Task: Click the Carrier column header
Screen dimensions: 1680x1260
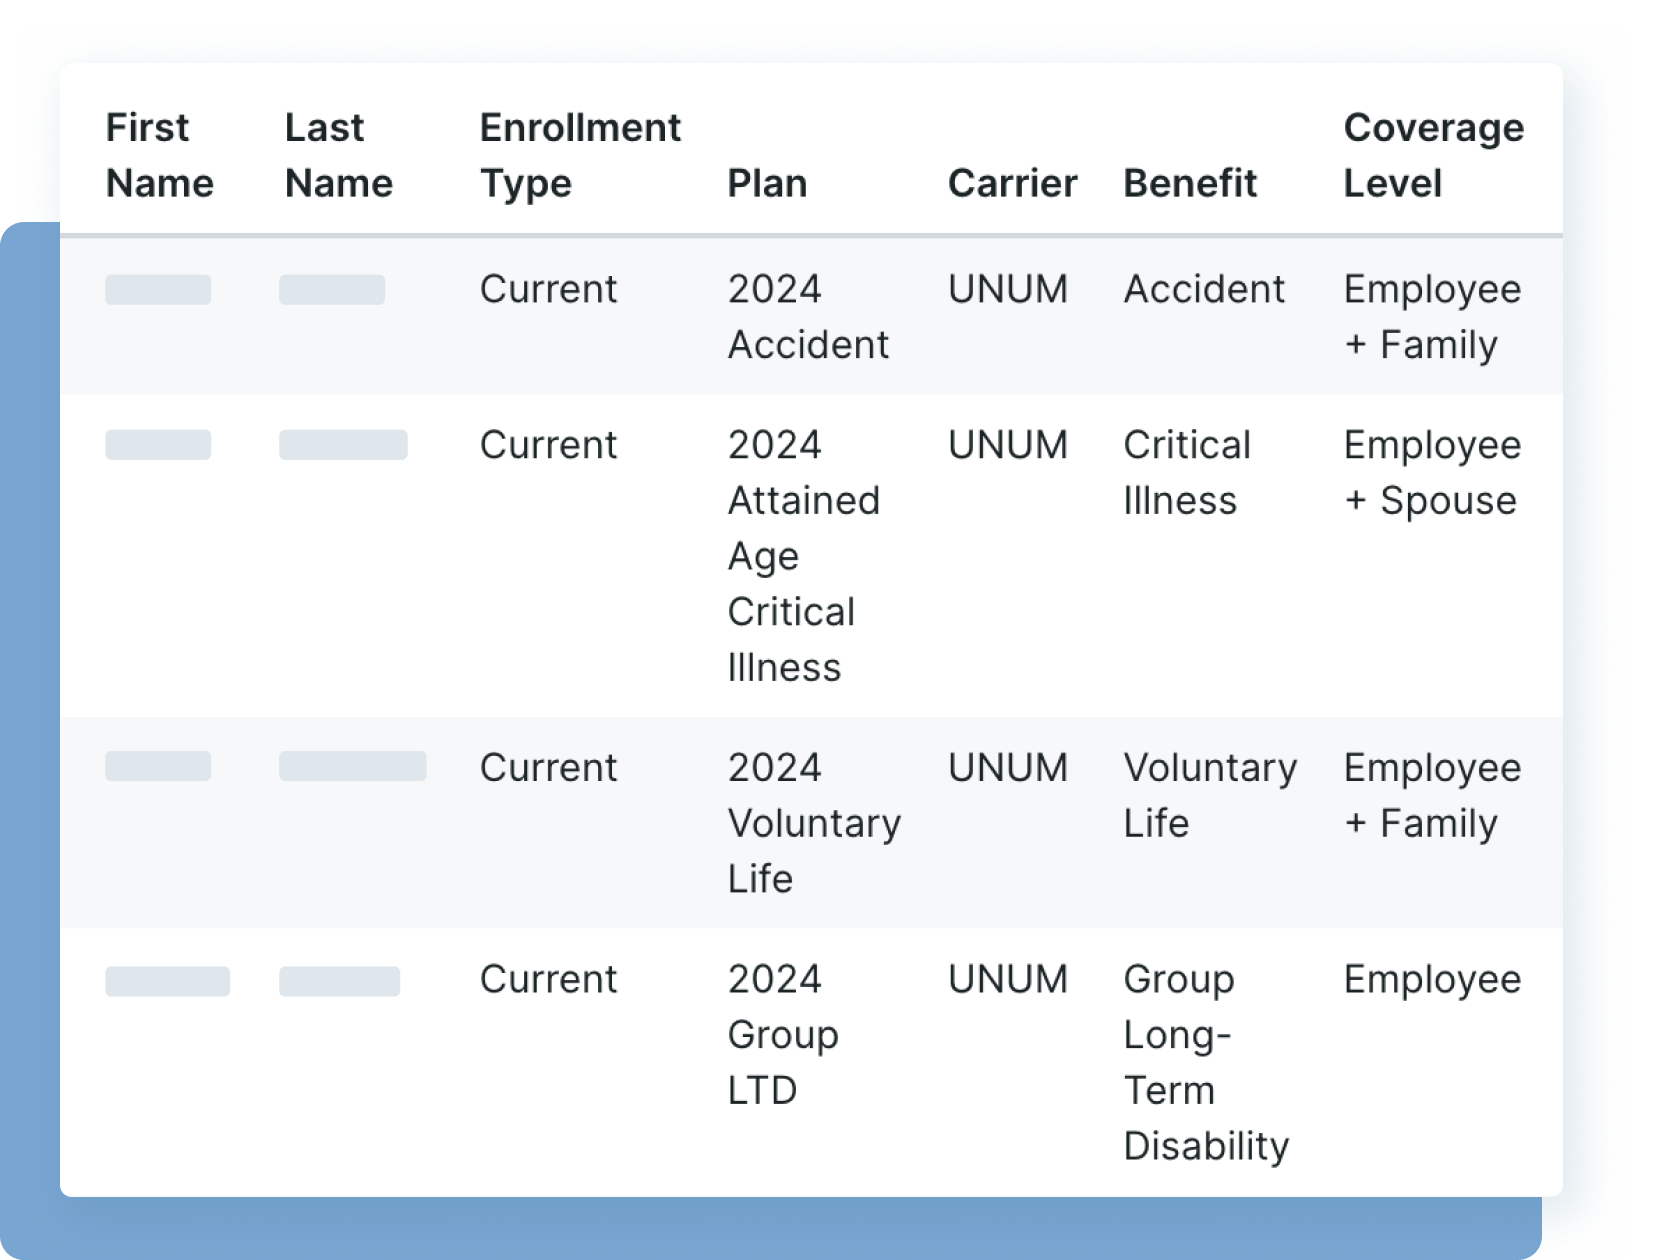Action: (x=1012, y=184)
